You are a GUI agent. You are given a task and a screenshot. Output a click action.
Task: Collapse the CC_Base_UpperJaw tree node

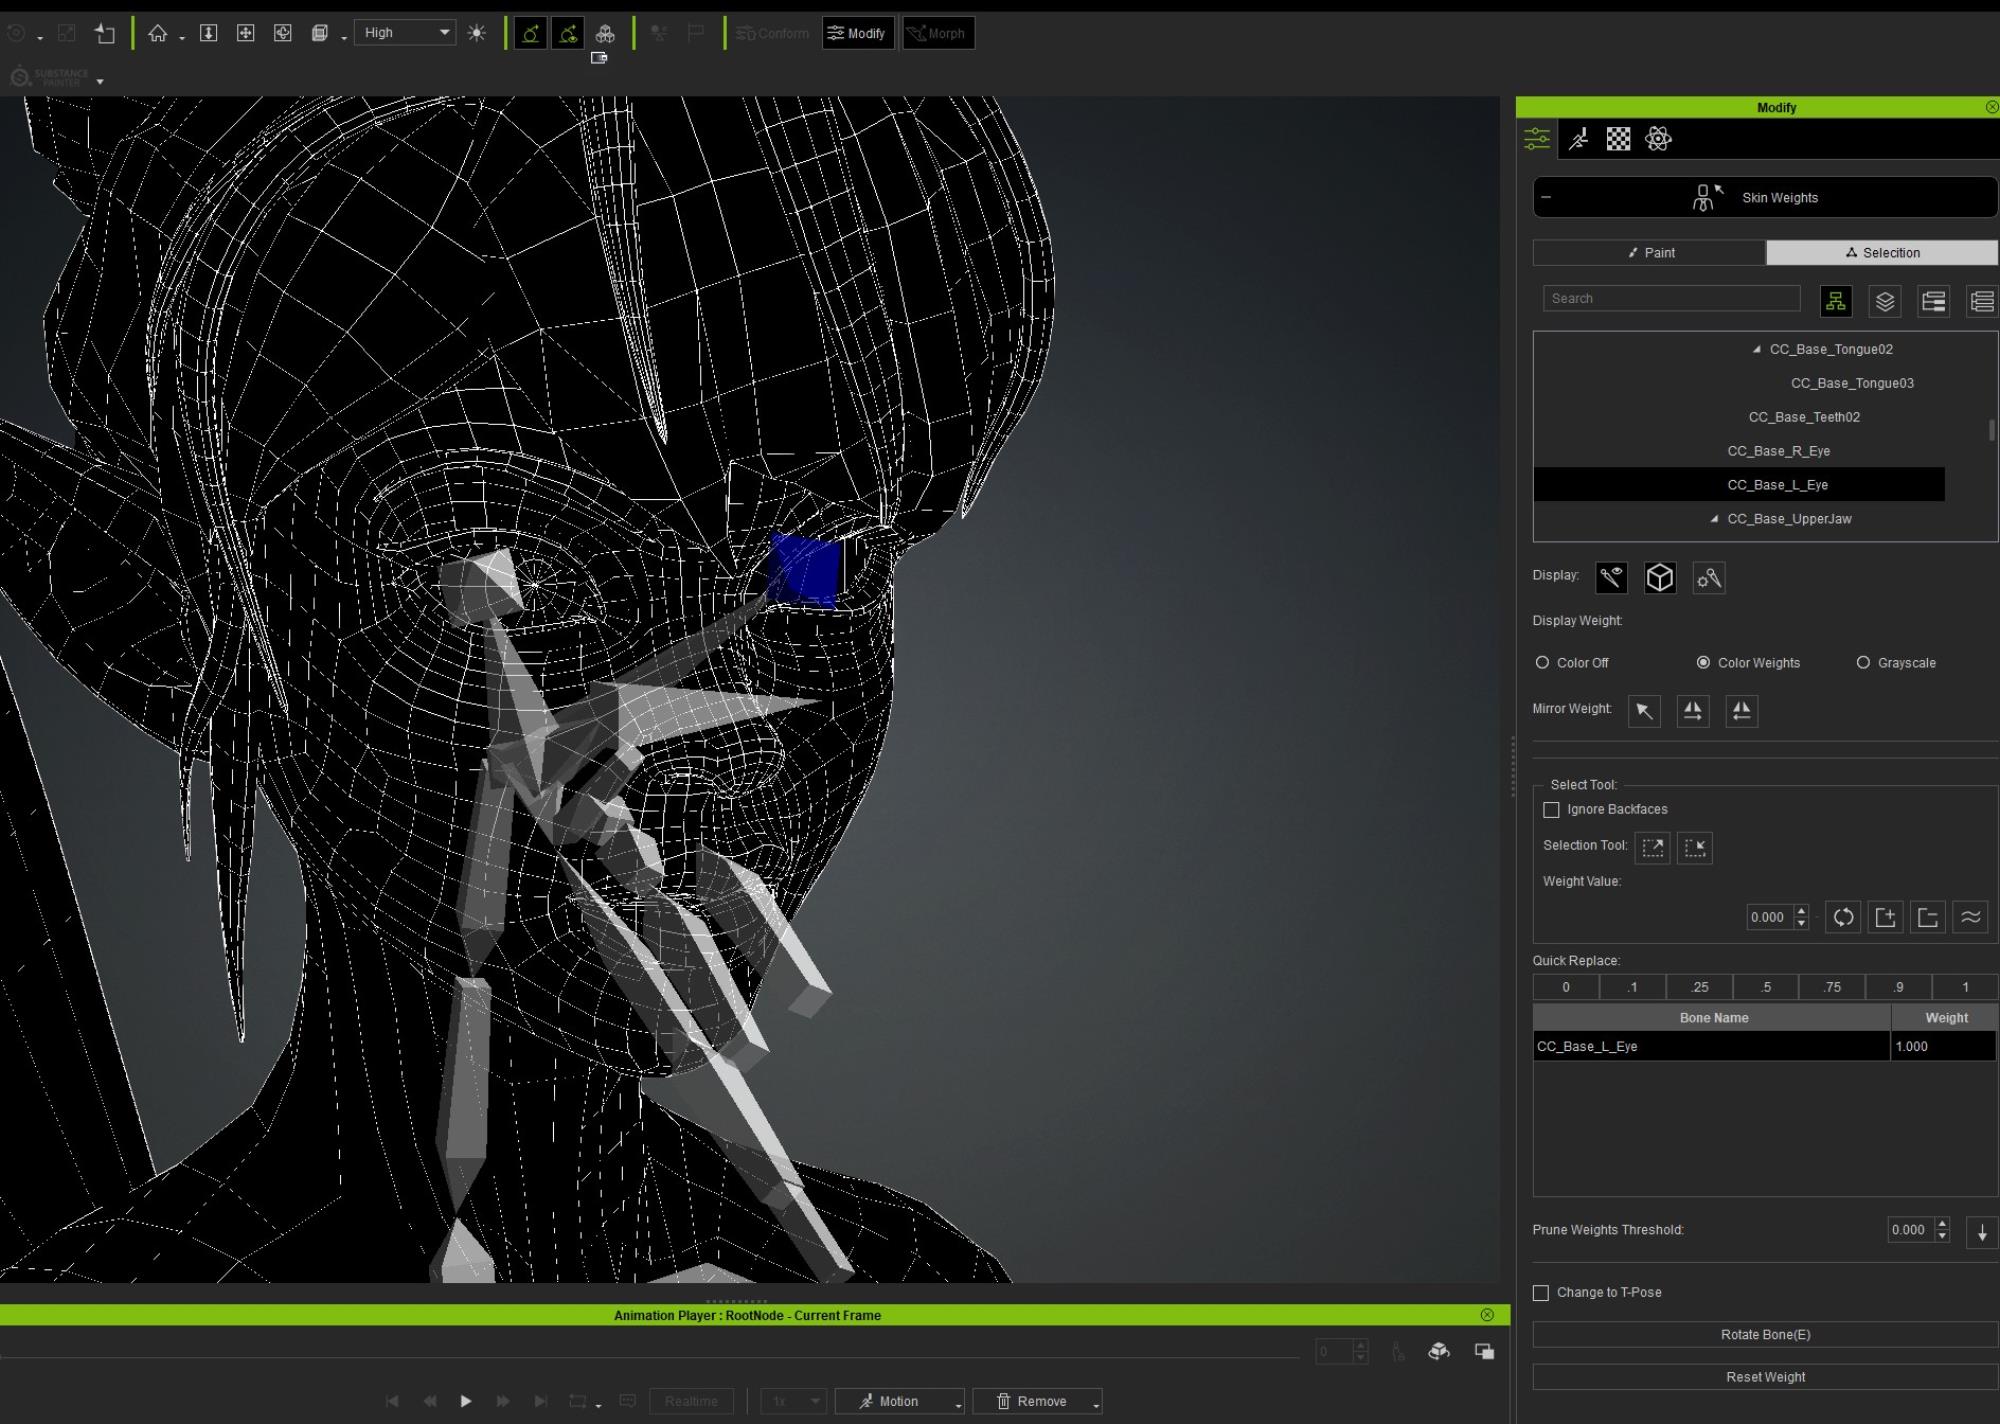pyautogui.click(x=1714, y=519)
